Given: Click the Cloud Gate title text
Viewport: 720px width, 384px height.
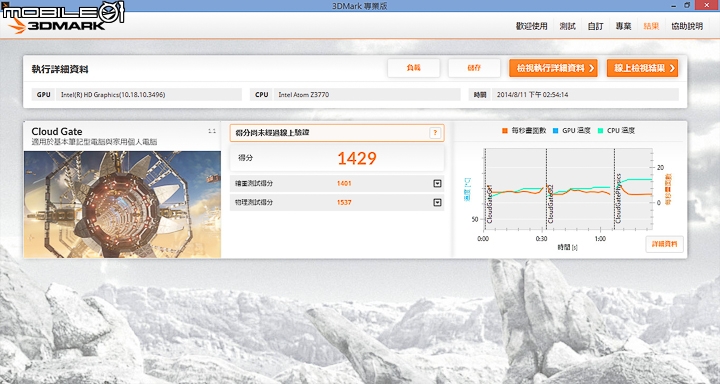Looking at the screenshot, I should click(57, 131).
